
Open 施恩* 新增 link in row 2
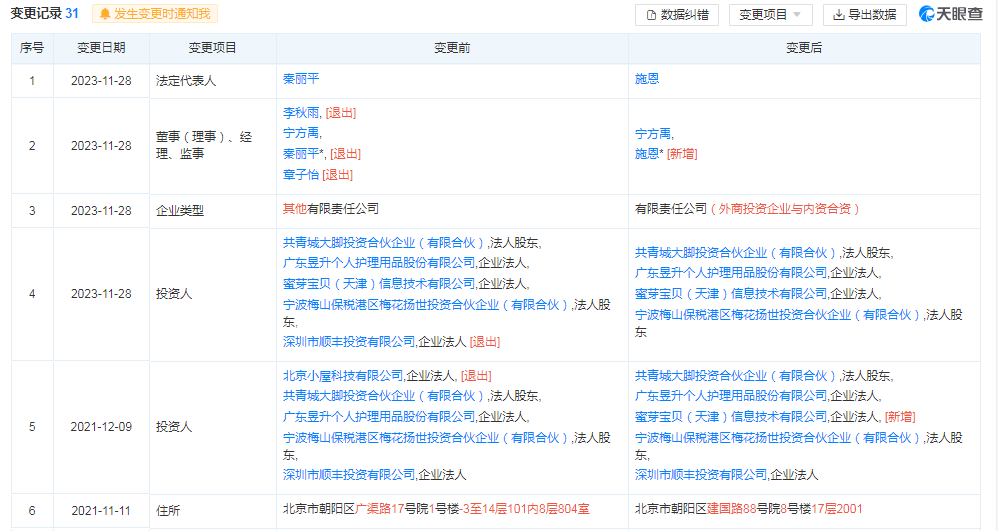tap(649, 153)
